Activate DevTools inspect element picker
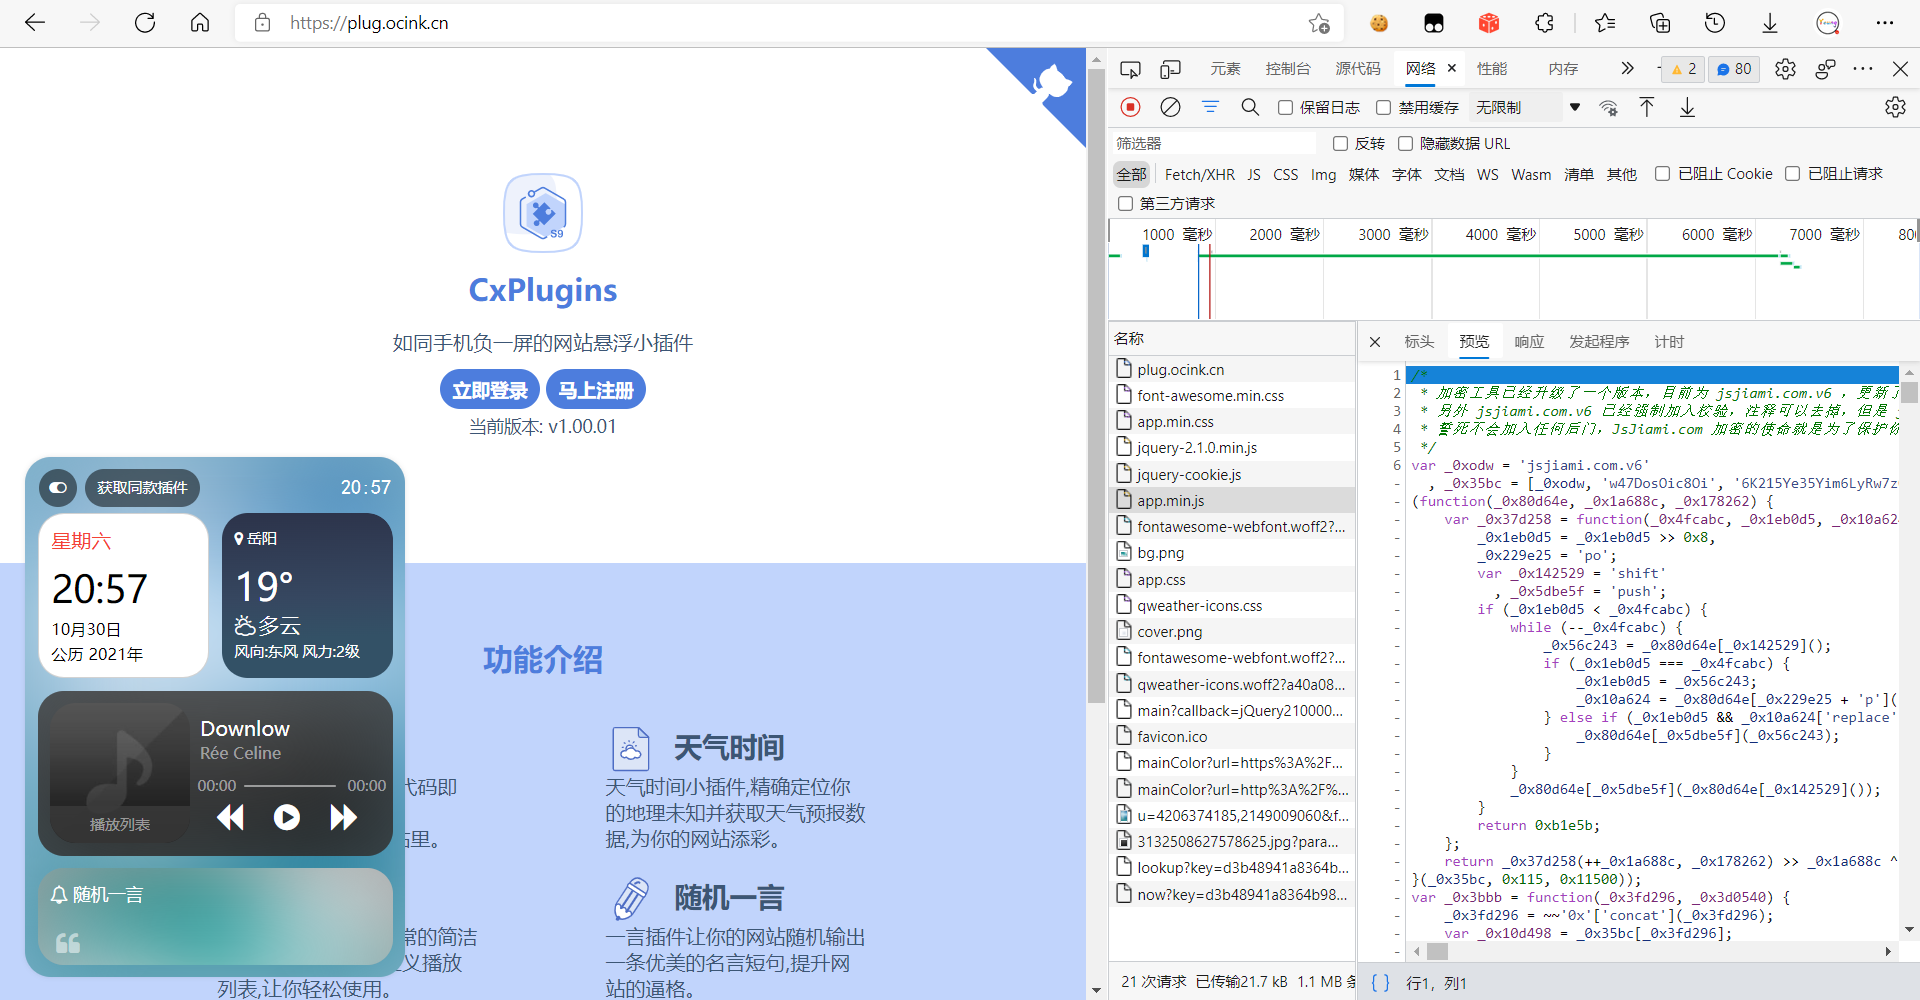Screen dimensions: 1920x1000 (x=1130, y=69)
